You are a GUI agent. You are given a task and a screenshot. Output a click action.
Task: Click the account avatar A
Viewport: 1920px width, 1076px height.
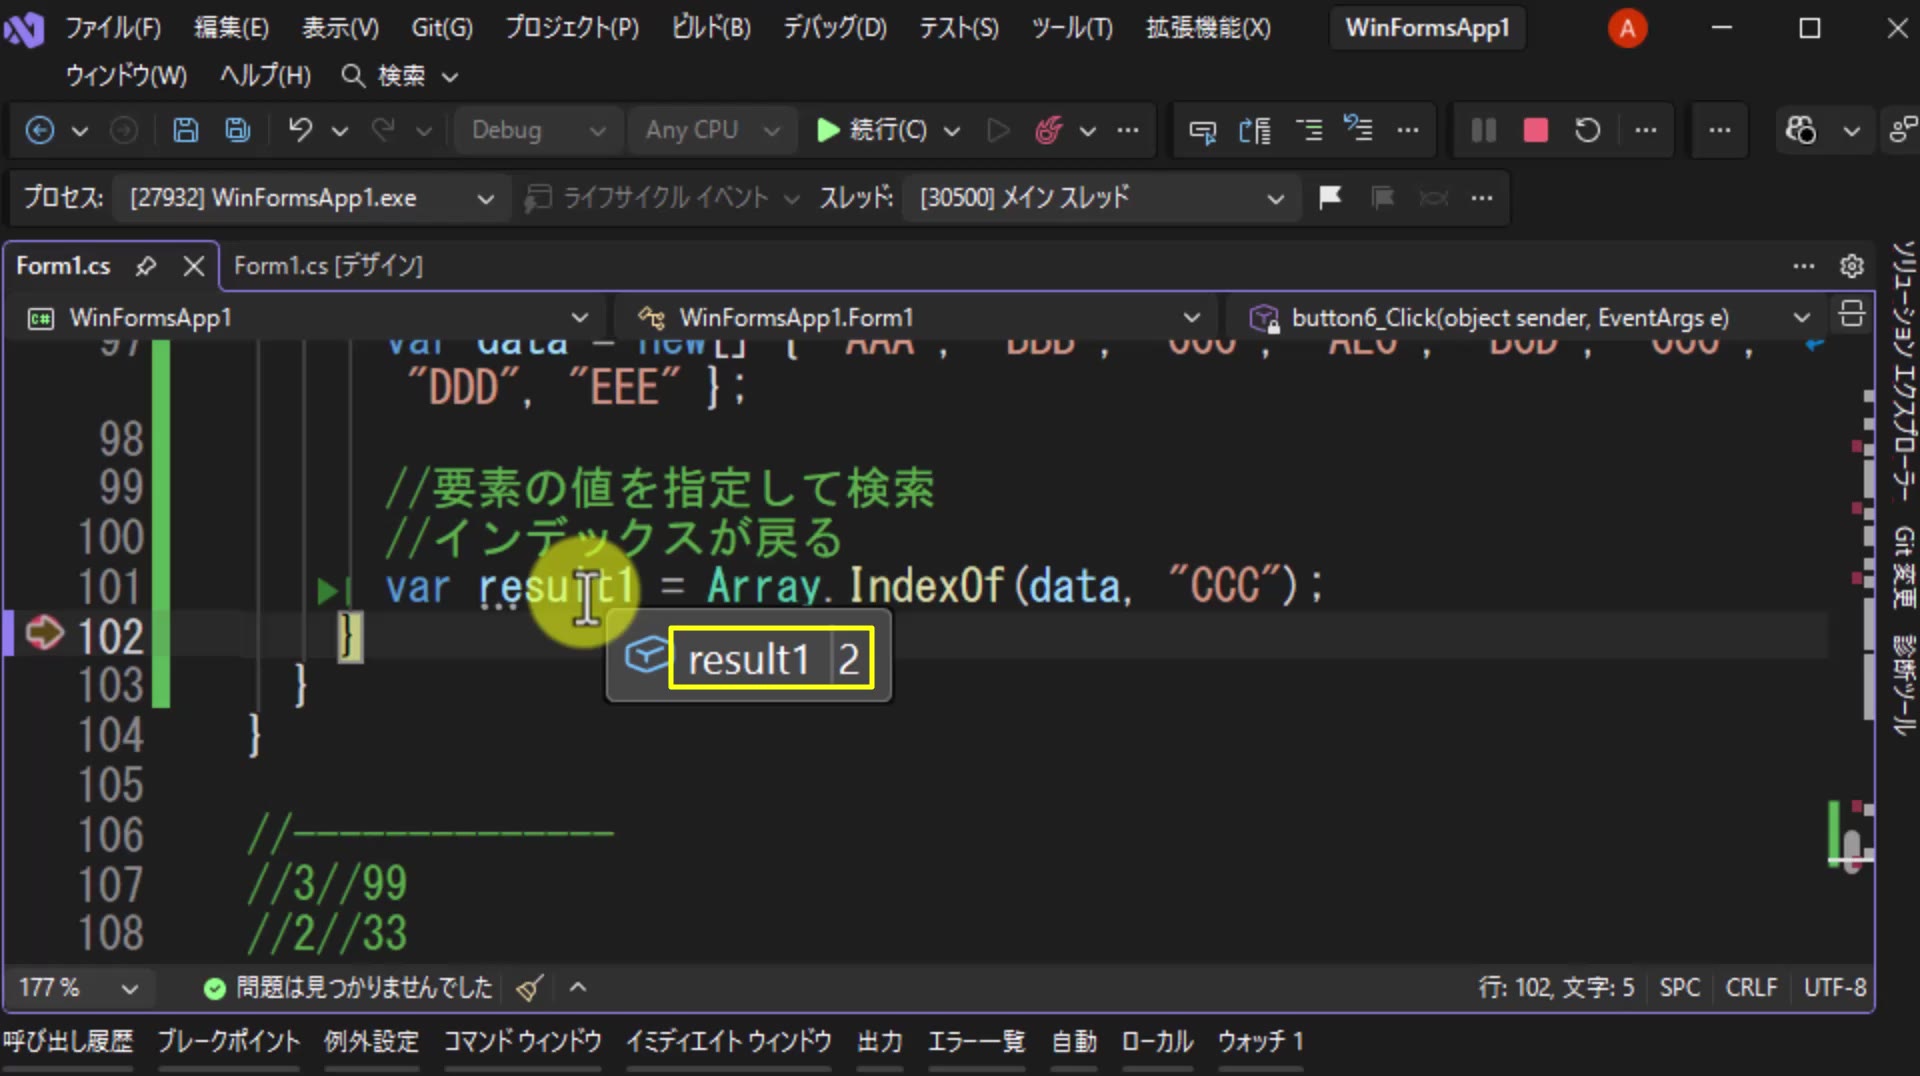(1627, 28)
